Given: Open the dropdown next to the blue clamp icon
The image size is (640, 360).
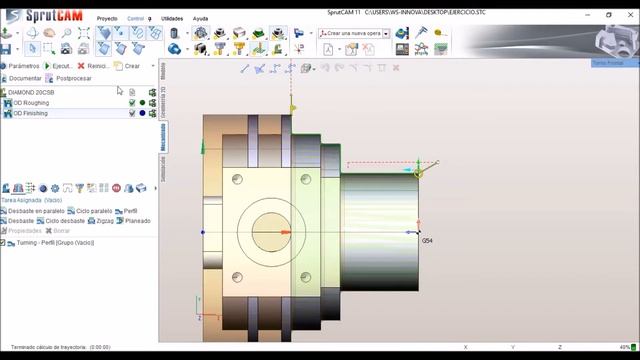Looking at the screenshot, I should [311, 33].
